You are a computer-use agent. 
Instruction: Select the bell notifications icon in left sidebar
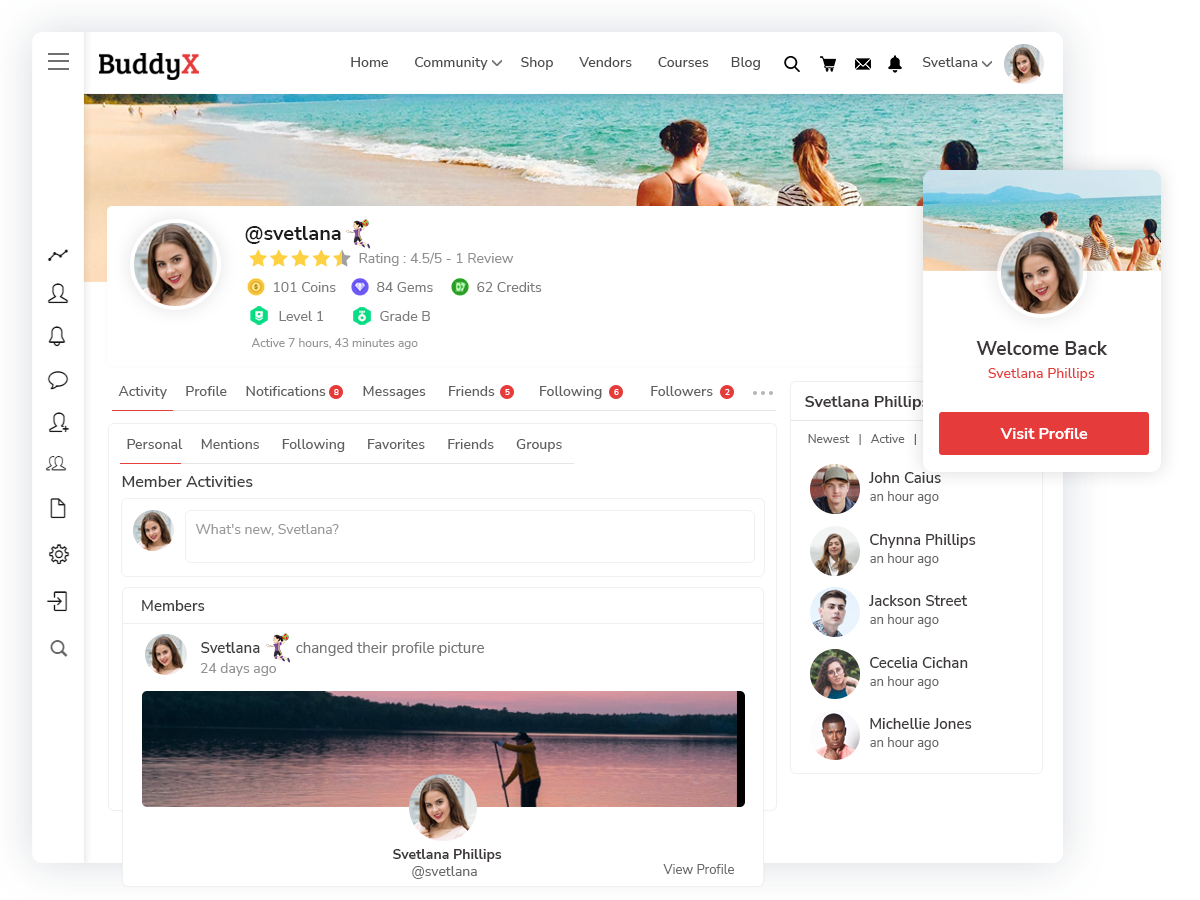point(58,336)
